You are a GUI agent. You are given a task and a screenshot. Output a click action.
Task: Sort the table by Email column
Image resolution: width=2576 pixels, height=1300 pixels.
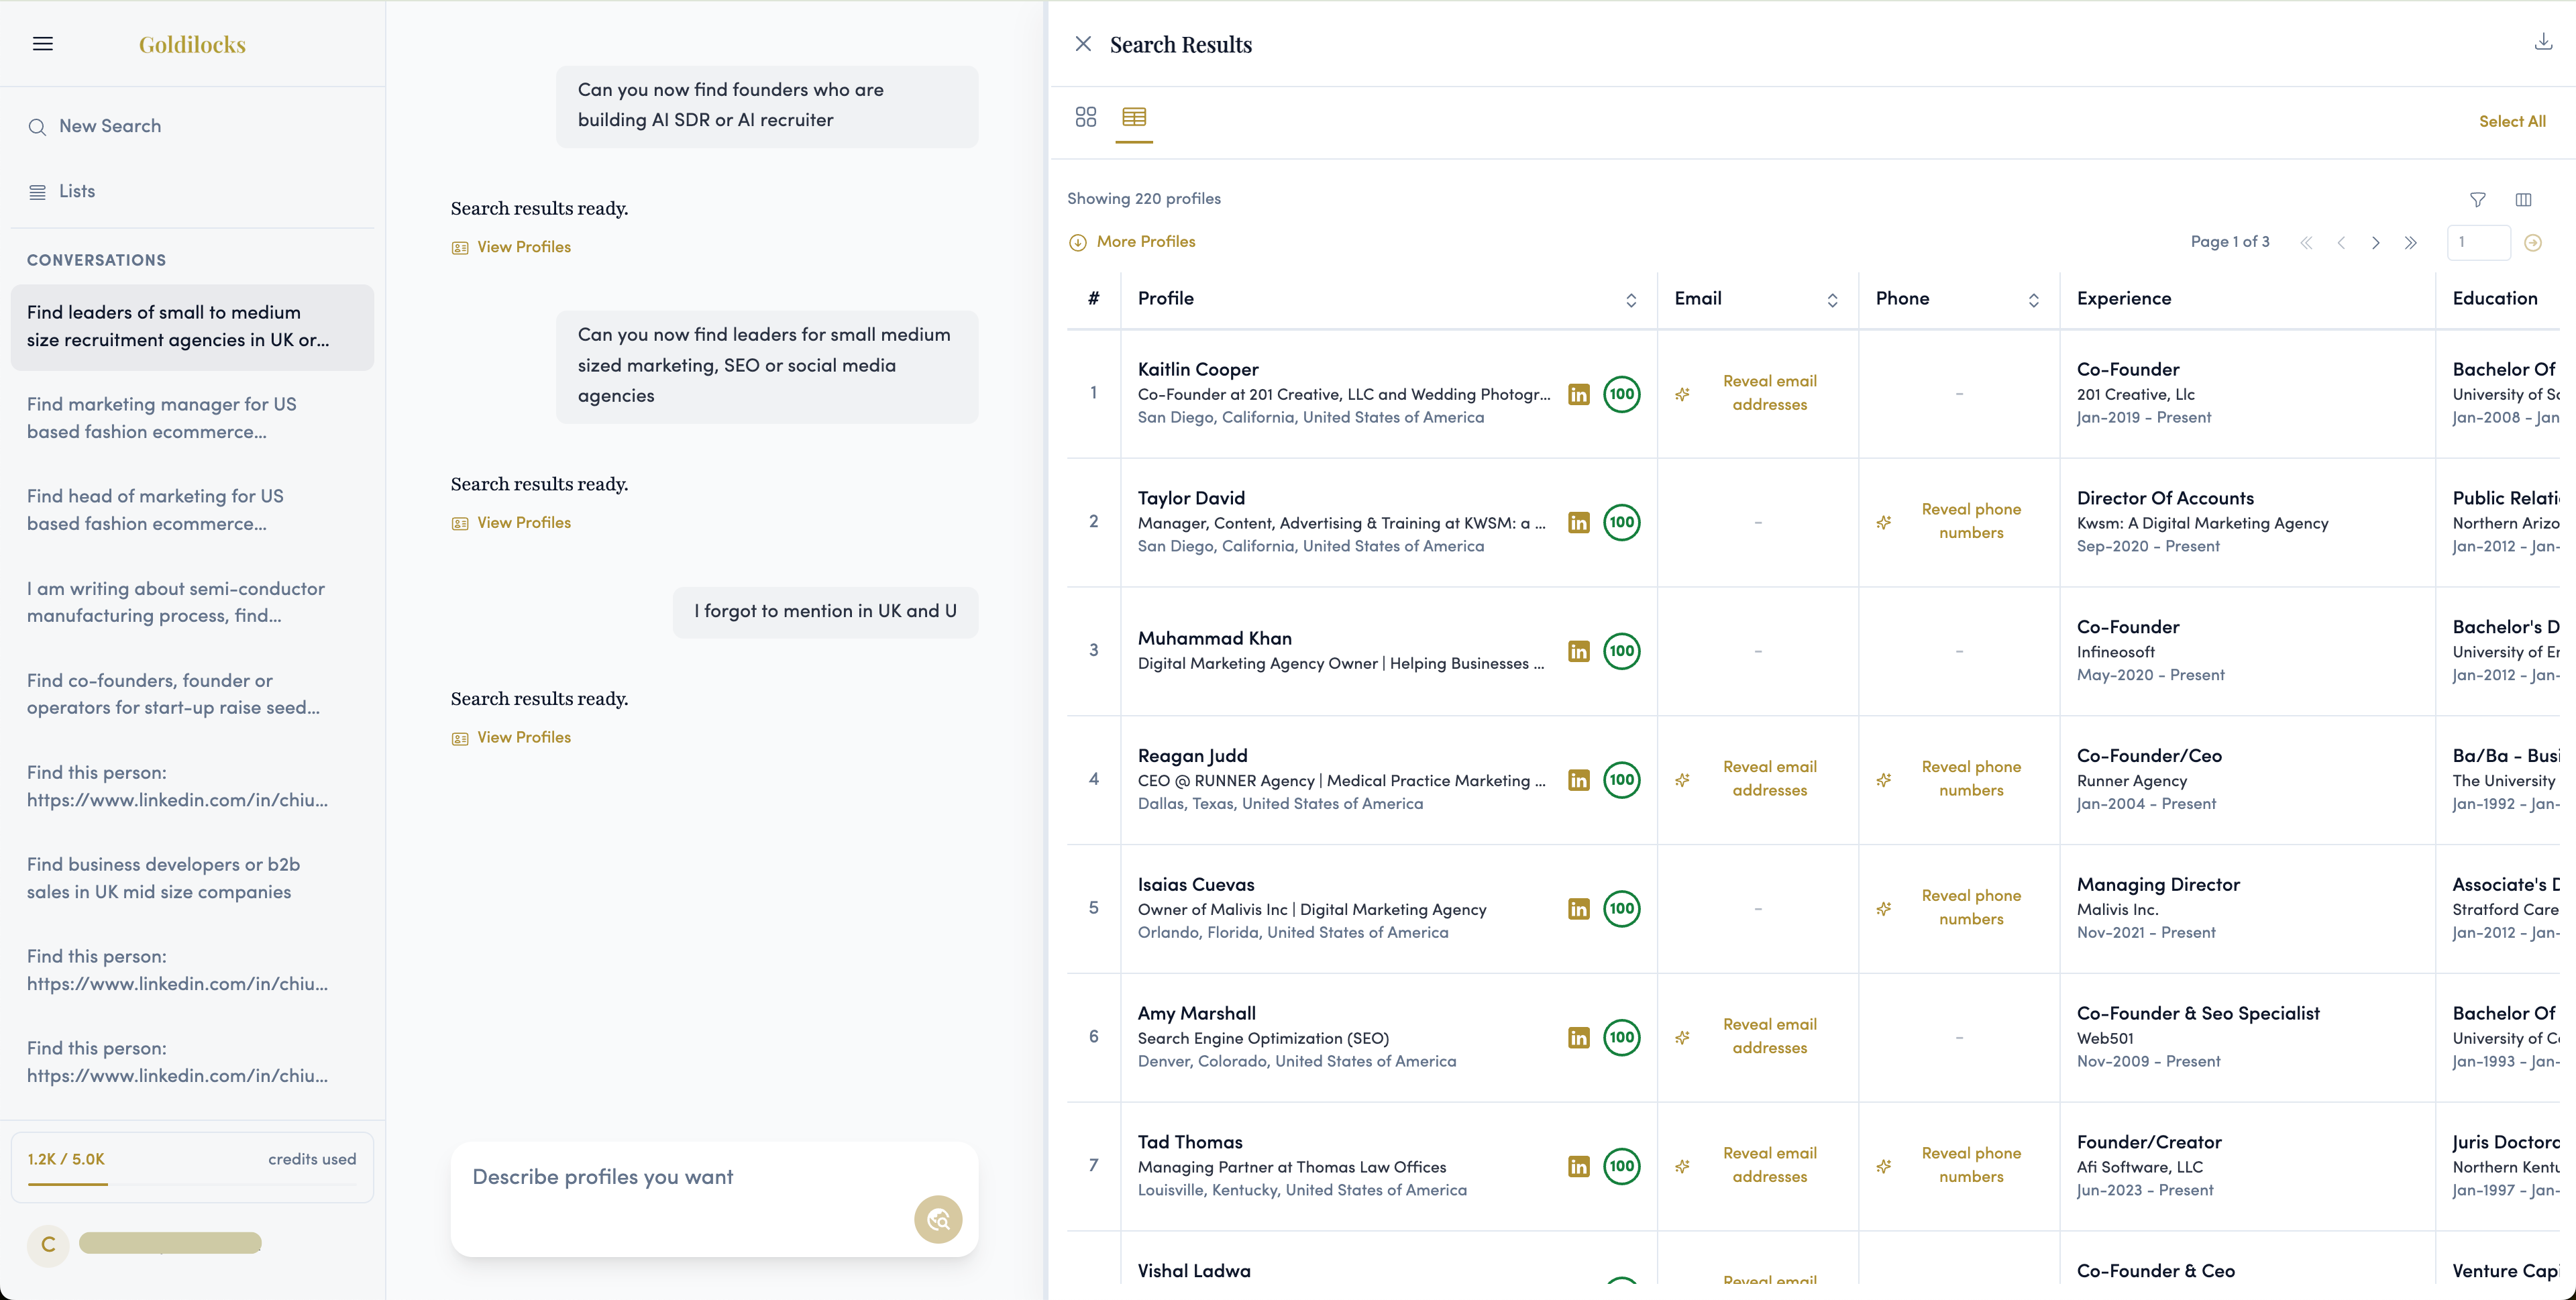(1833, 300)
